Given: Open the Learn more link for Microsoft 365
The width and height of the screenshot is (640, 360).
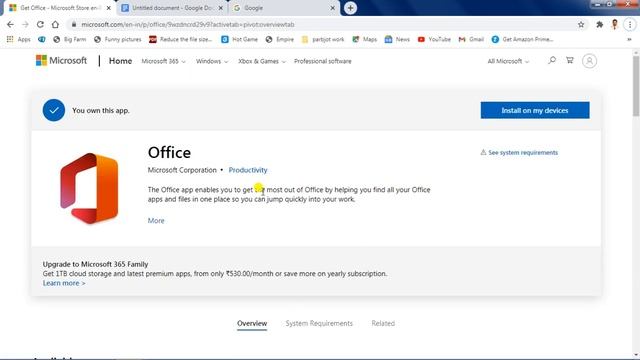Looking at the screenshot, I should pyautogui.click(x=64, y=283).
